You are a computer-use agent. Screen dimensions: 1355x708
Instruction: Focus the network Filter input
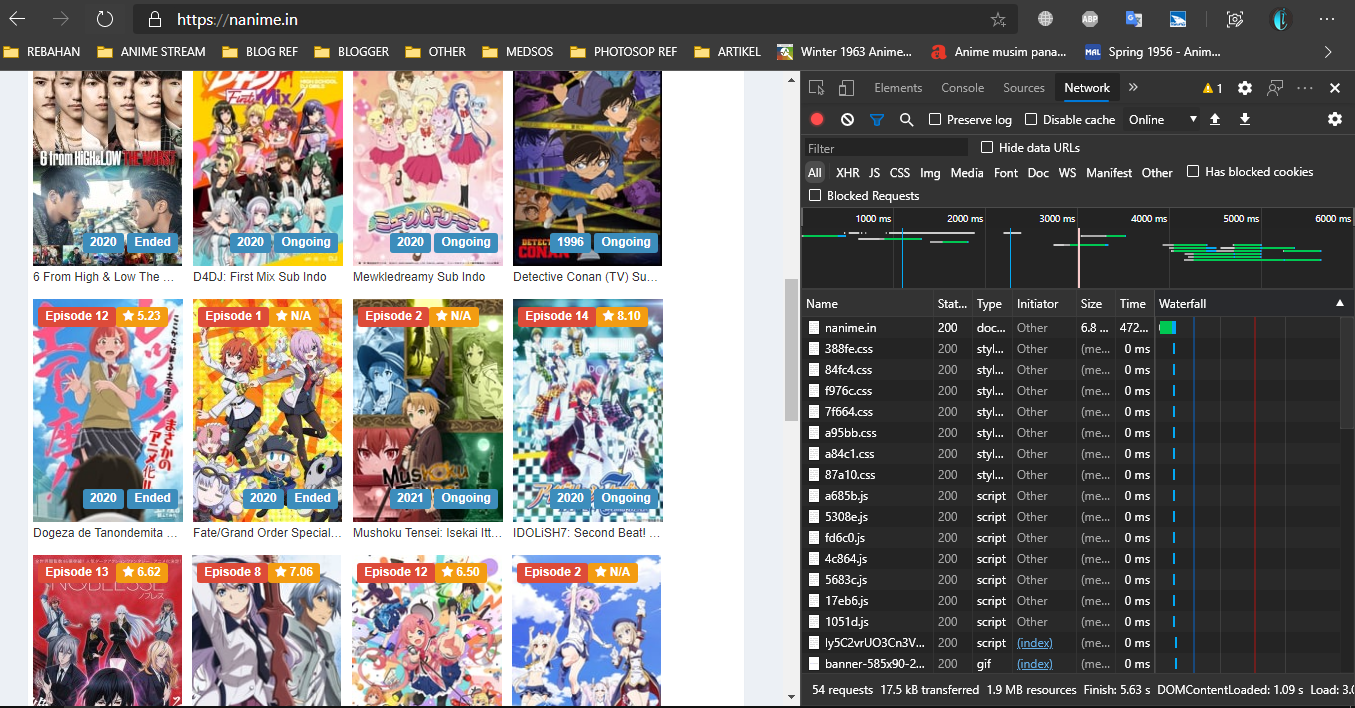click(886, 148)
